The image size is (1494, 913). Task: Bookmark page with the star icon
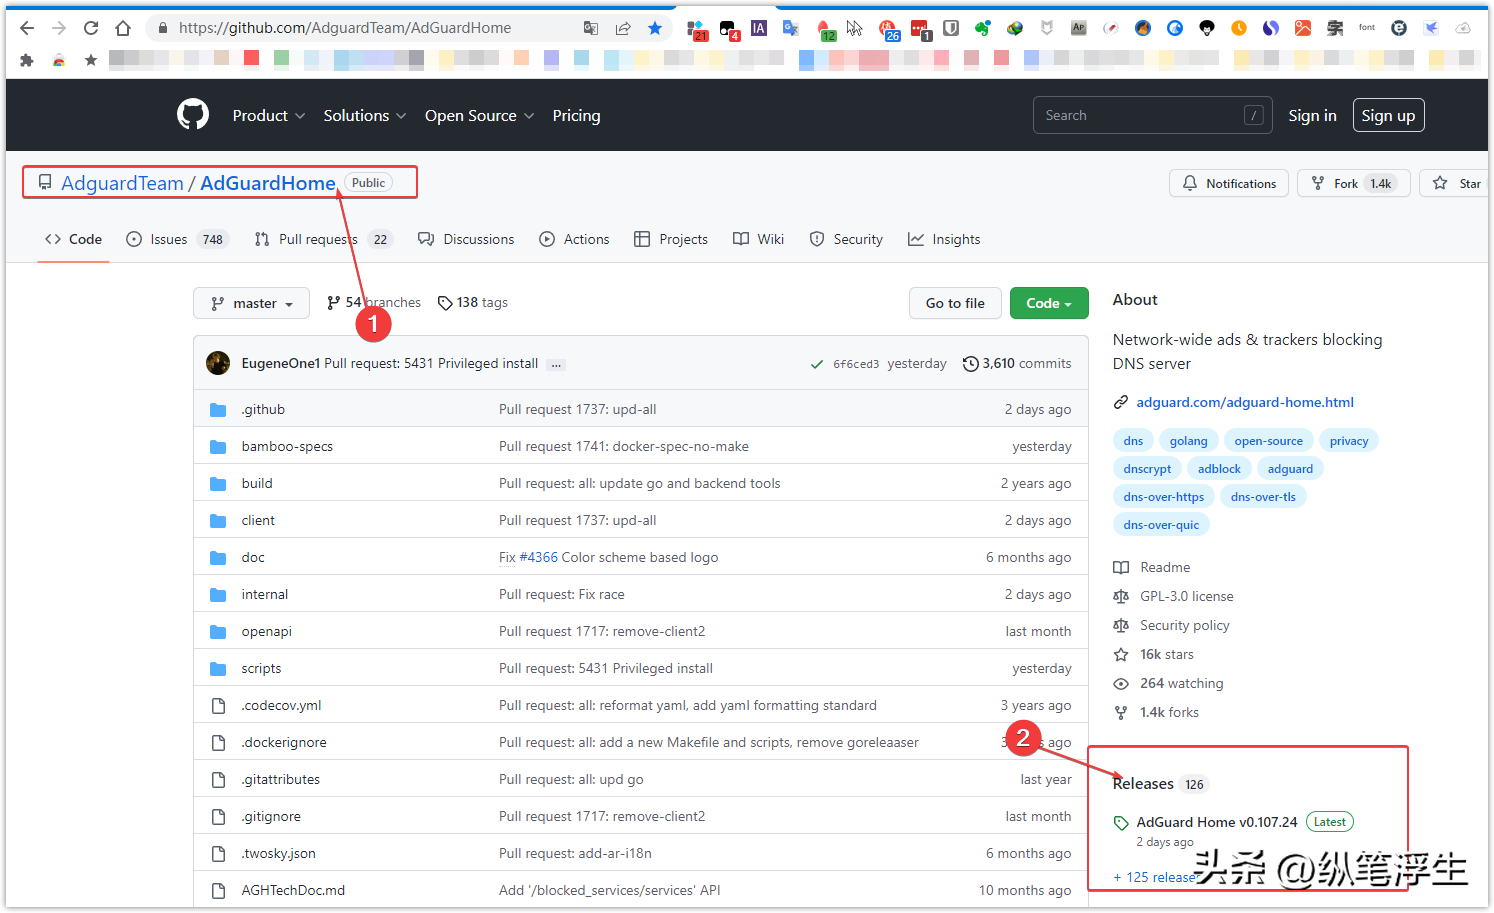pos(655,28)
